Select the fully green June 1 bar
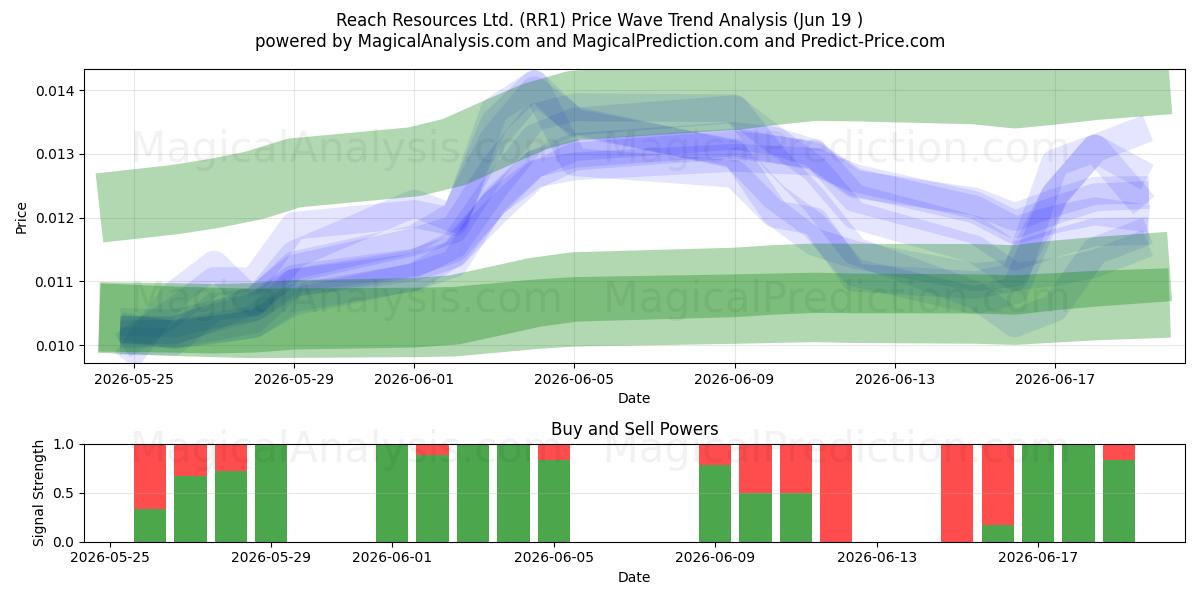Image resolution: width=1200 pixels, height=600 pixels. [392, 493]
